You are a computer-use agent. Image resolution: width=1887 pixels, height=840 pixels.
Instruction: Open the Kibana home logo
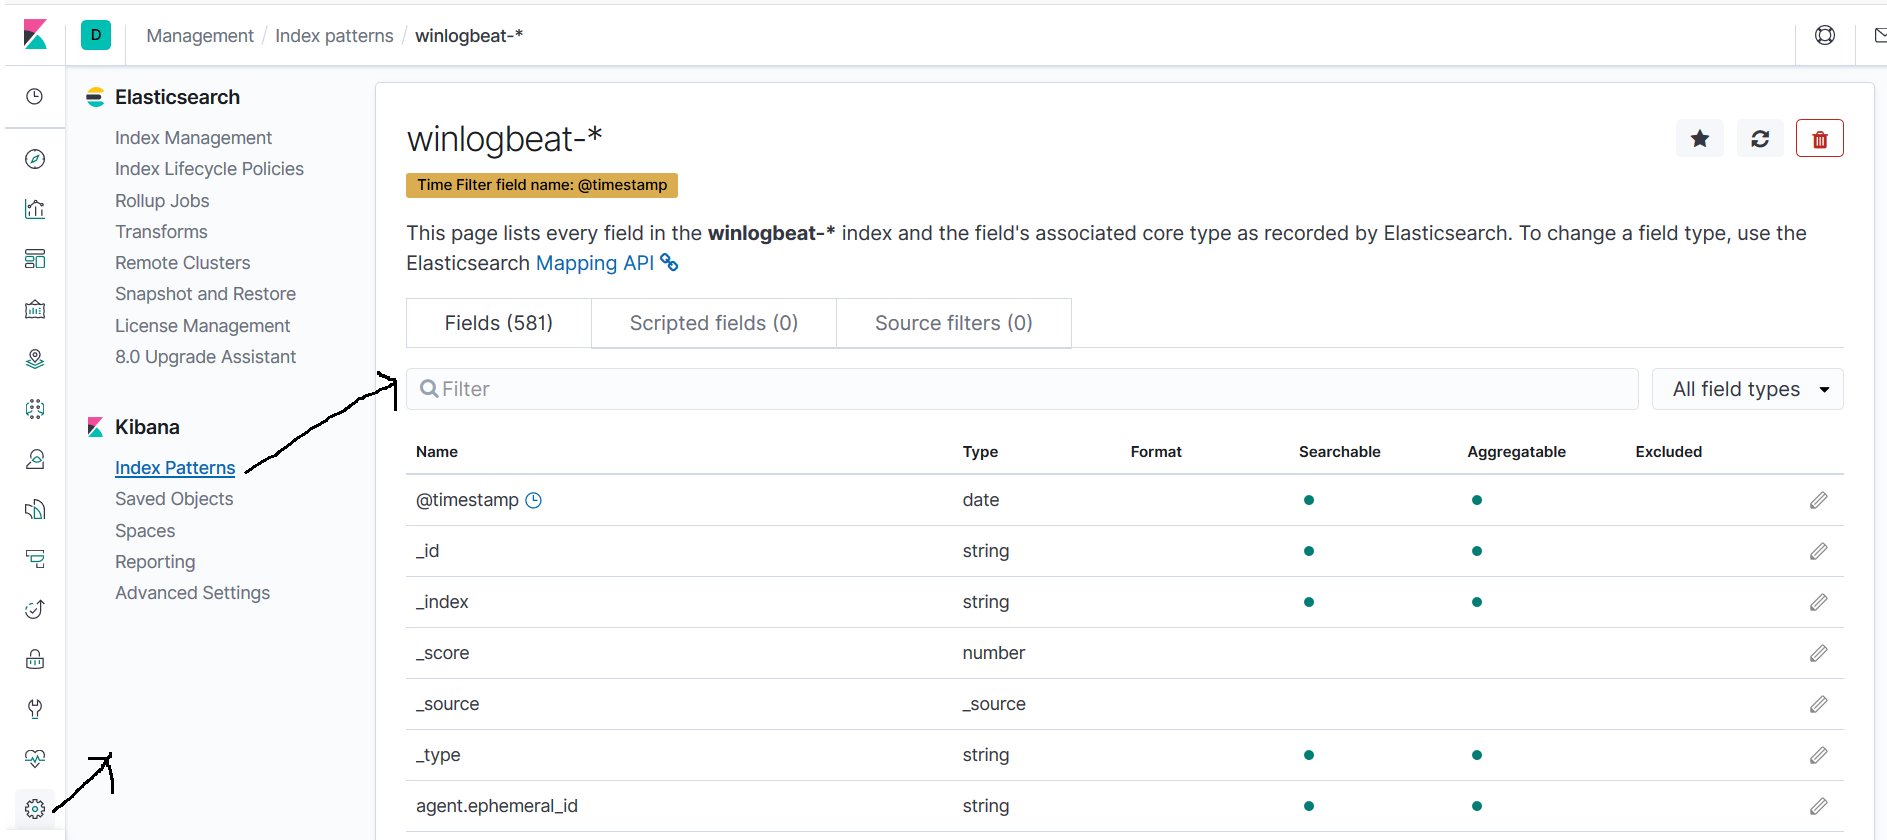click(35, 35)
